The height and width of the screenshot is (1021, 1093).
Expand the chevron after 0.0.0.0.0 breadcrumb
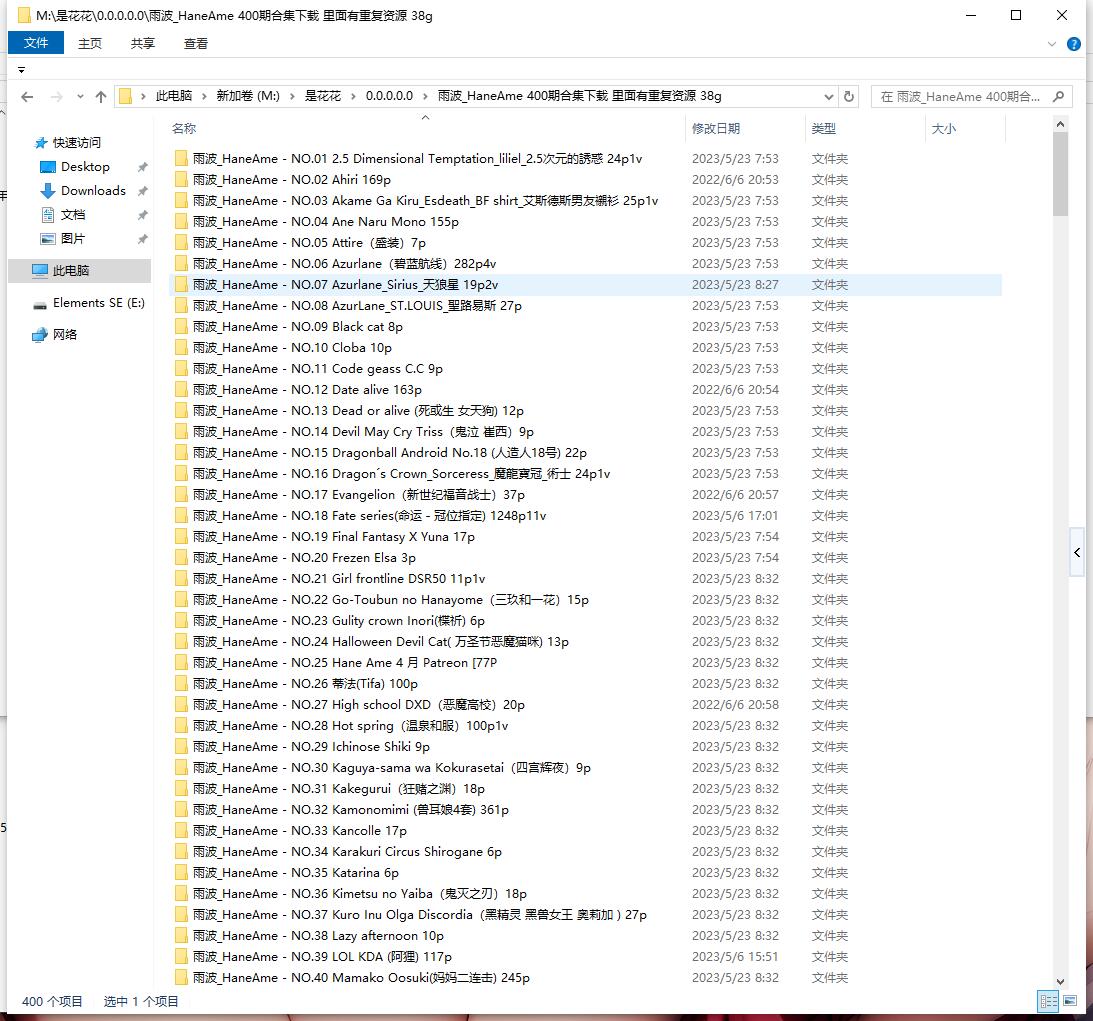(x=425, y=96)
